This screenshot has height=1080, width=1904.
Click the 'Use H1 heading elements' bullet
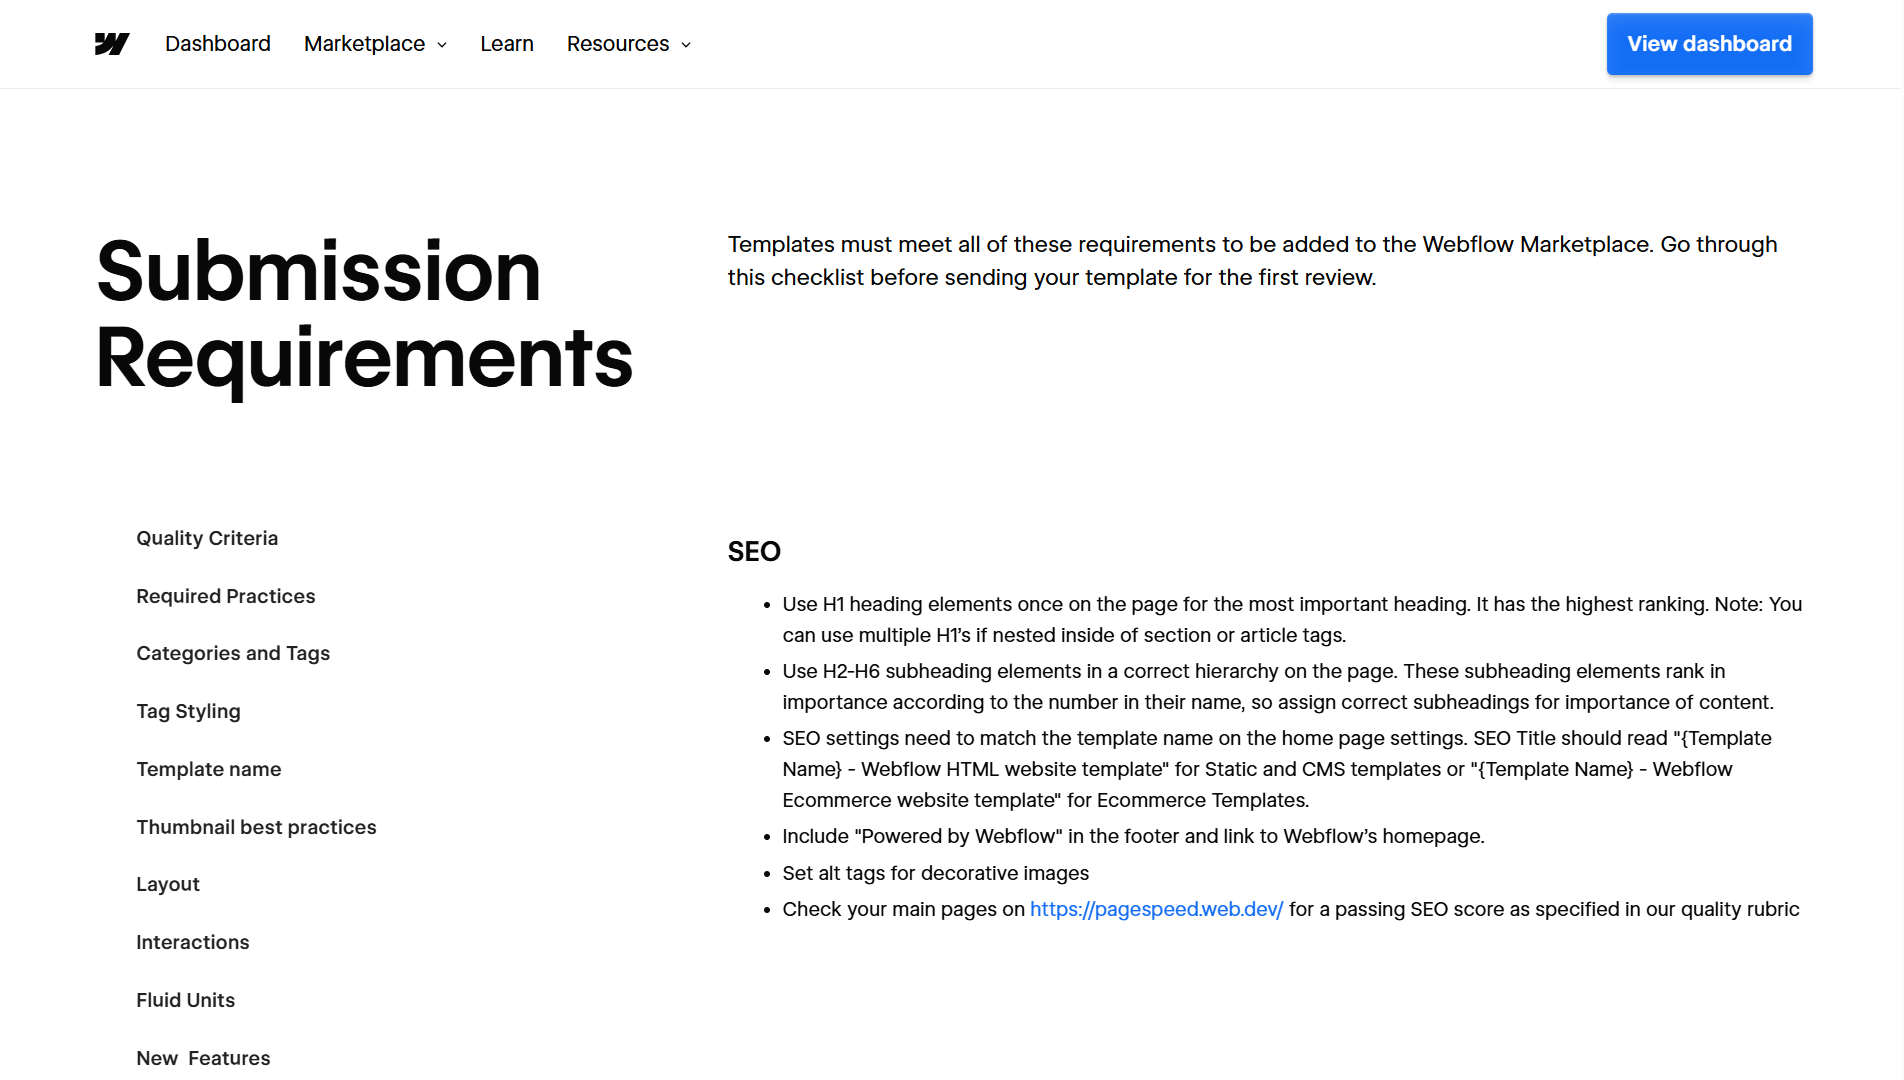pyautogui.click(x=1292, y=619)
